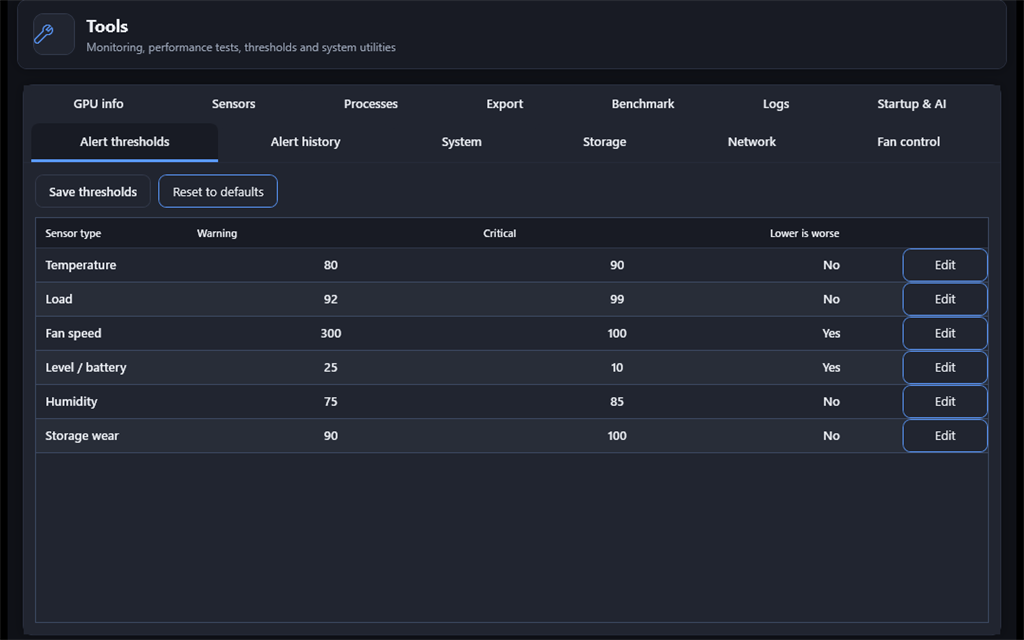Click Reset to defaults button
Viewport: 1024px width, 640px height.
218,191
